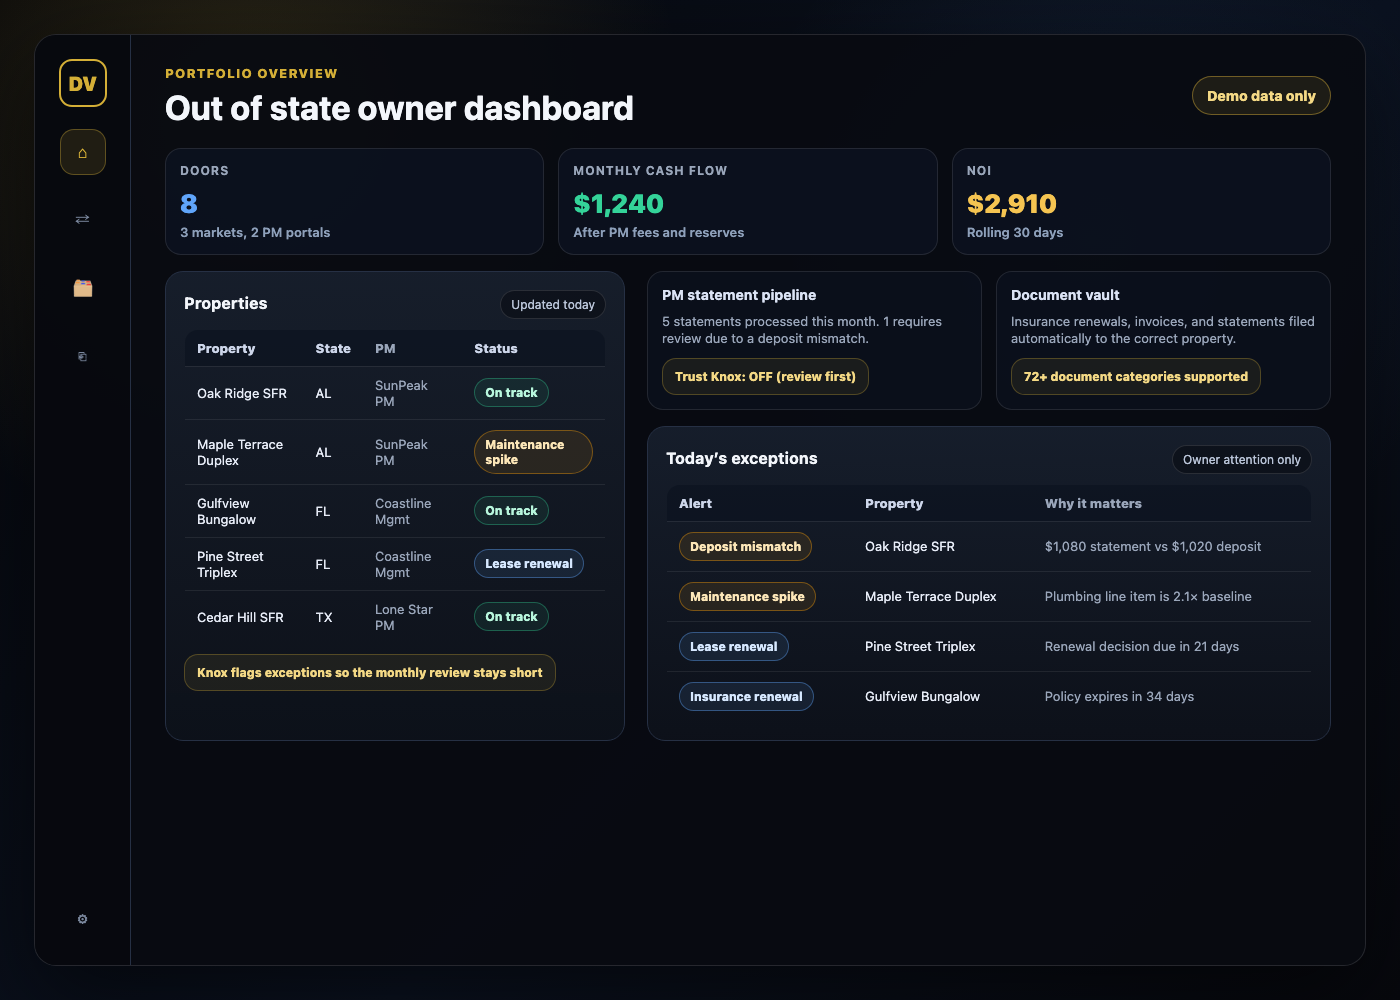
Task: Click Policy expires in 34 days
Action: [1119, 697]
